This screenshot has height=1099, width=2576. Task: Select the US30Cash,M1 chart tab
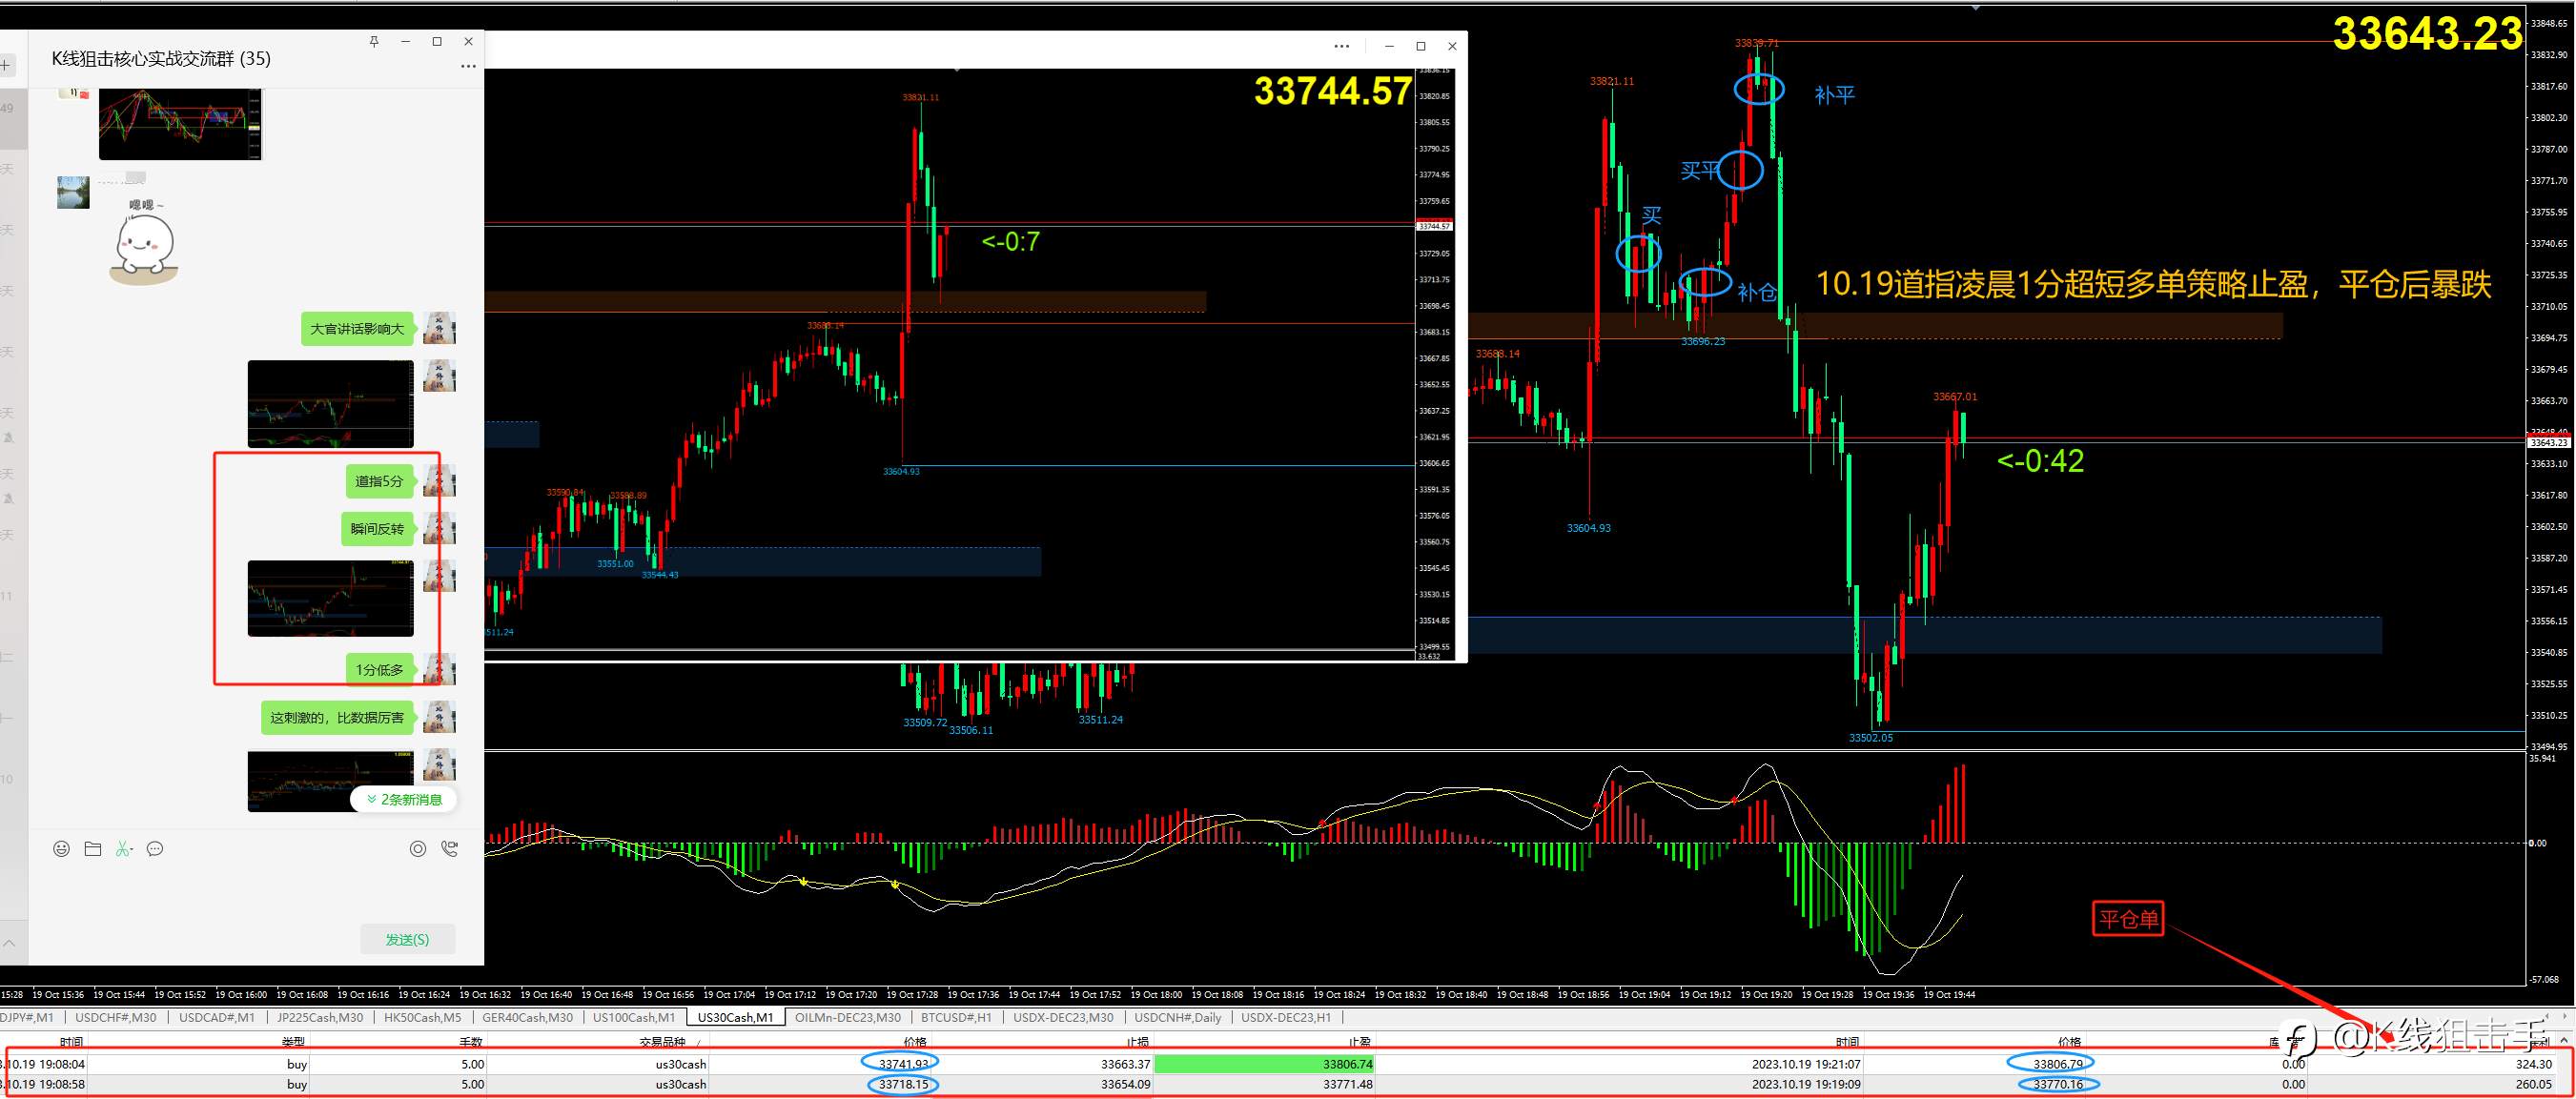736,1018
